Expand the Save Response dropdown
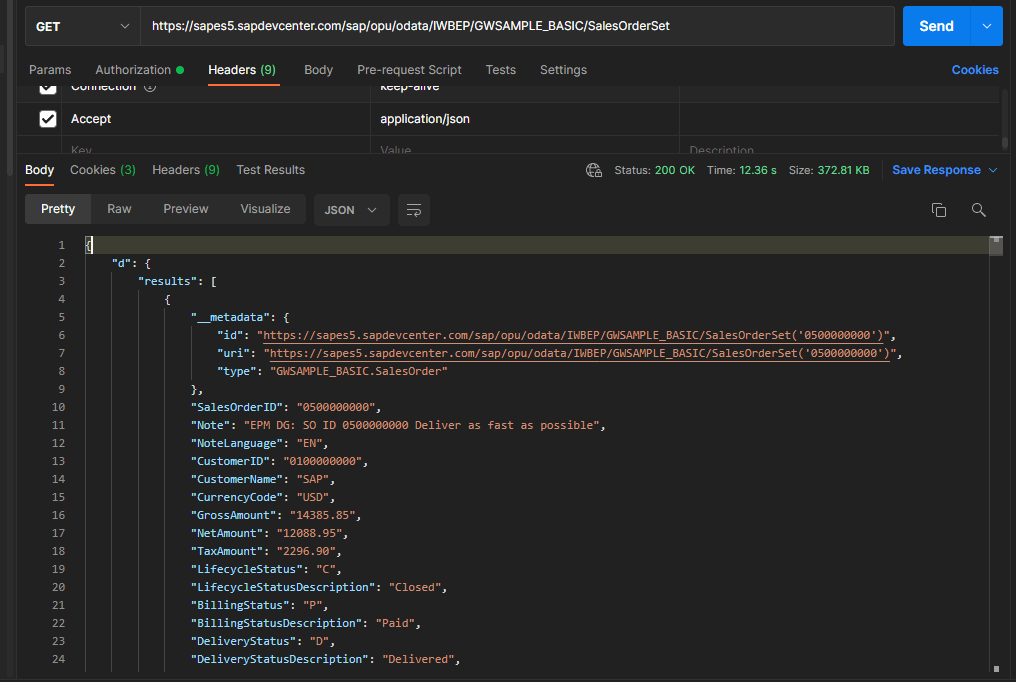 click(993, 170)
